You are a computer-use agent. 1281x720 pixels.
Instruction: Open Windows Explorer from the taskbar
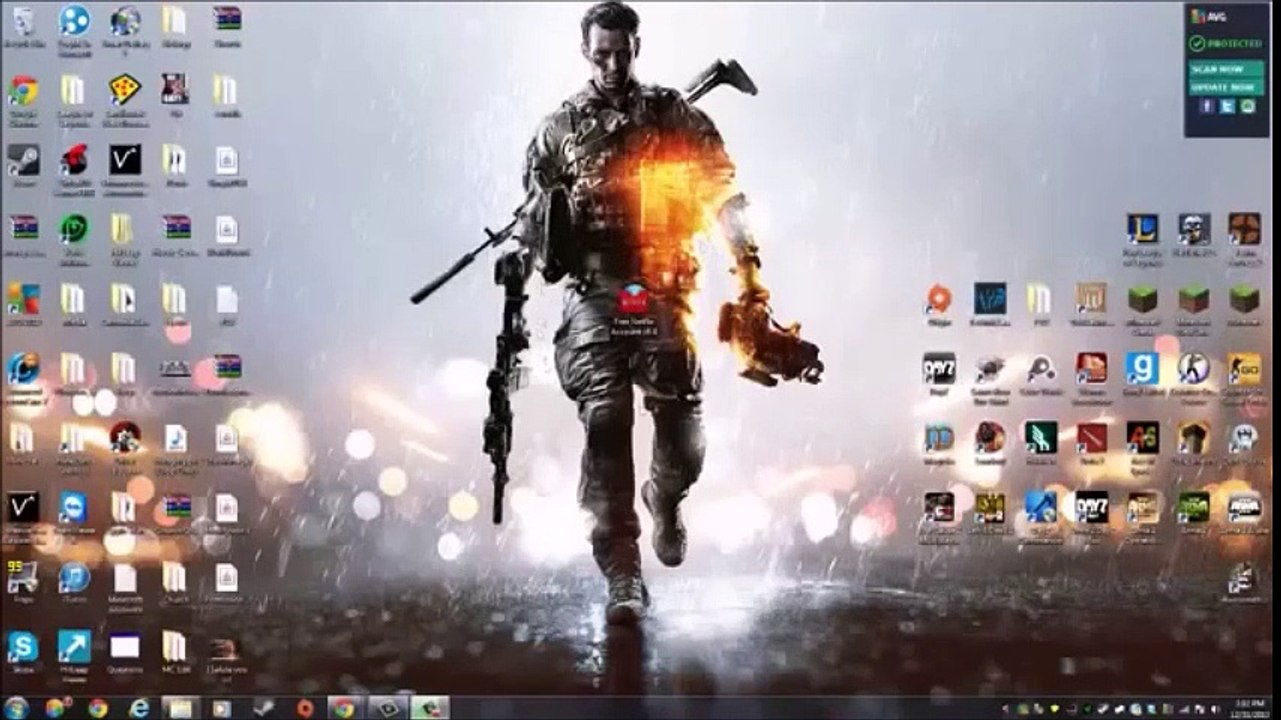[180, 708]
